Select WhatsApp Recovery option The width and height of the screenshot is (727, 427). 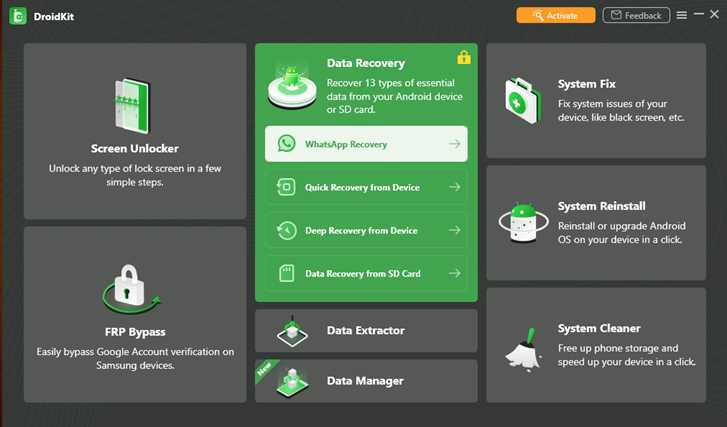coord(366,144)
